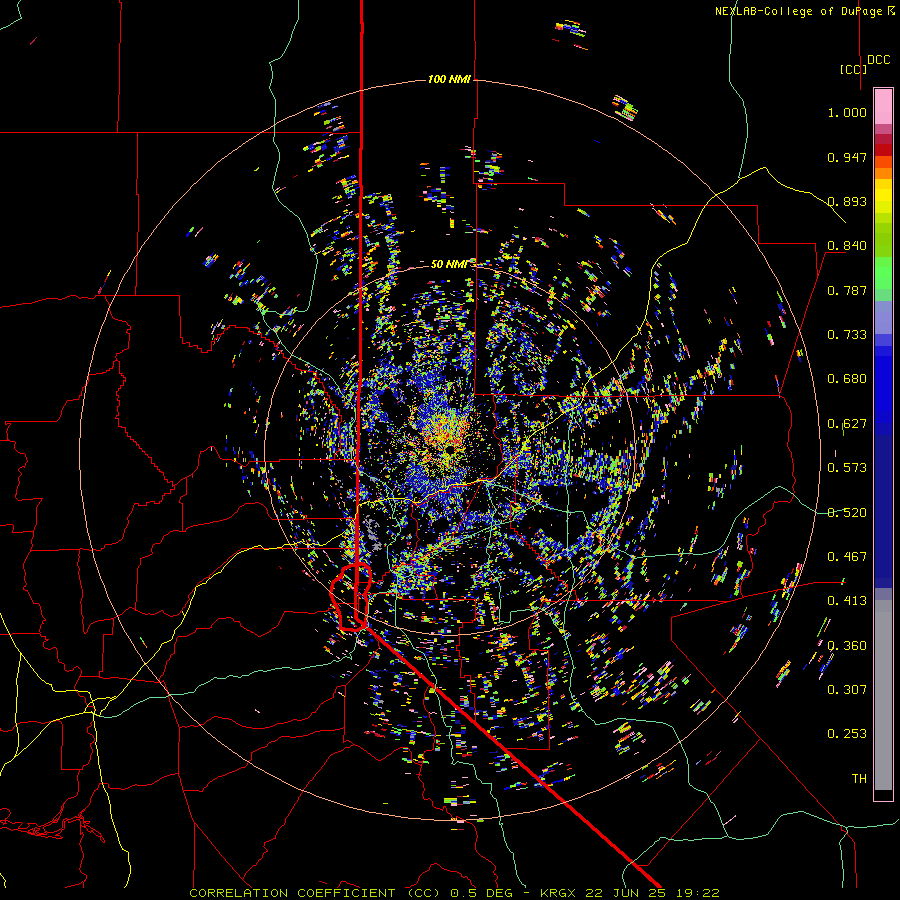
Task: Click the 50 NMI range ring label
Action: [449, 264]
